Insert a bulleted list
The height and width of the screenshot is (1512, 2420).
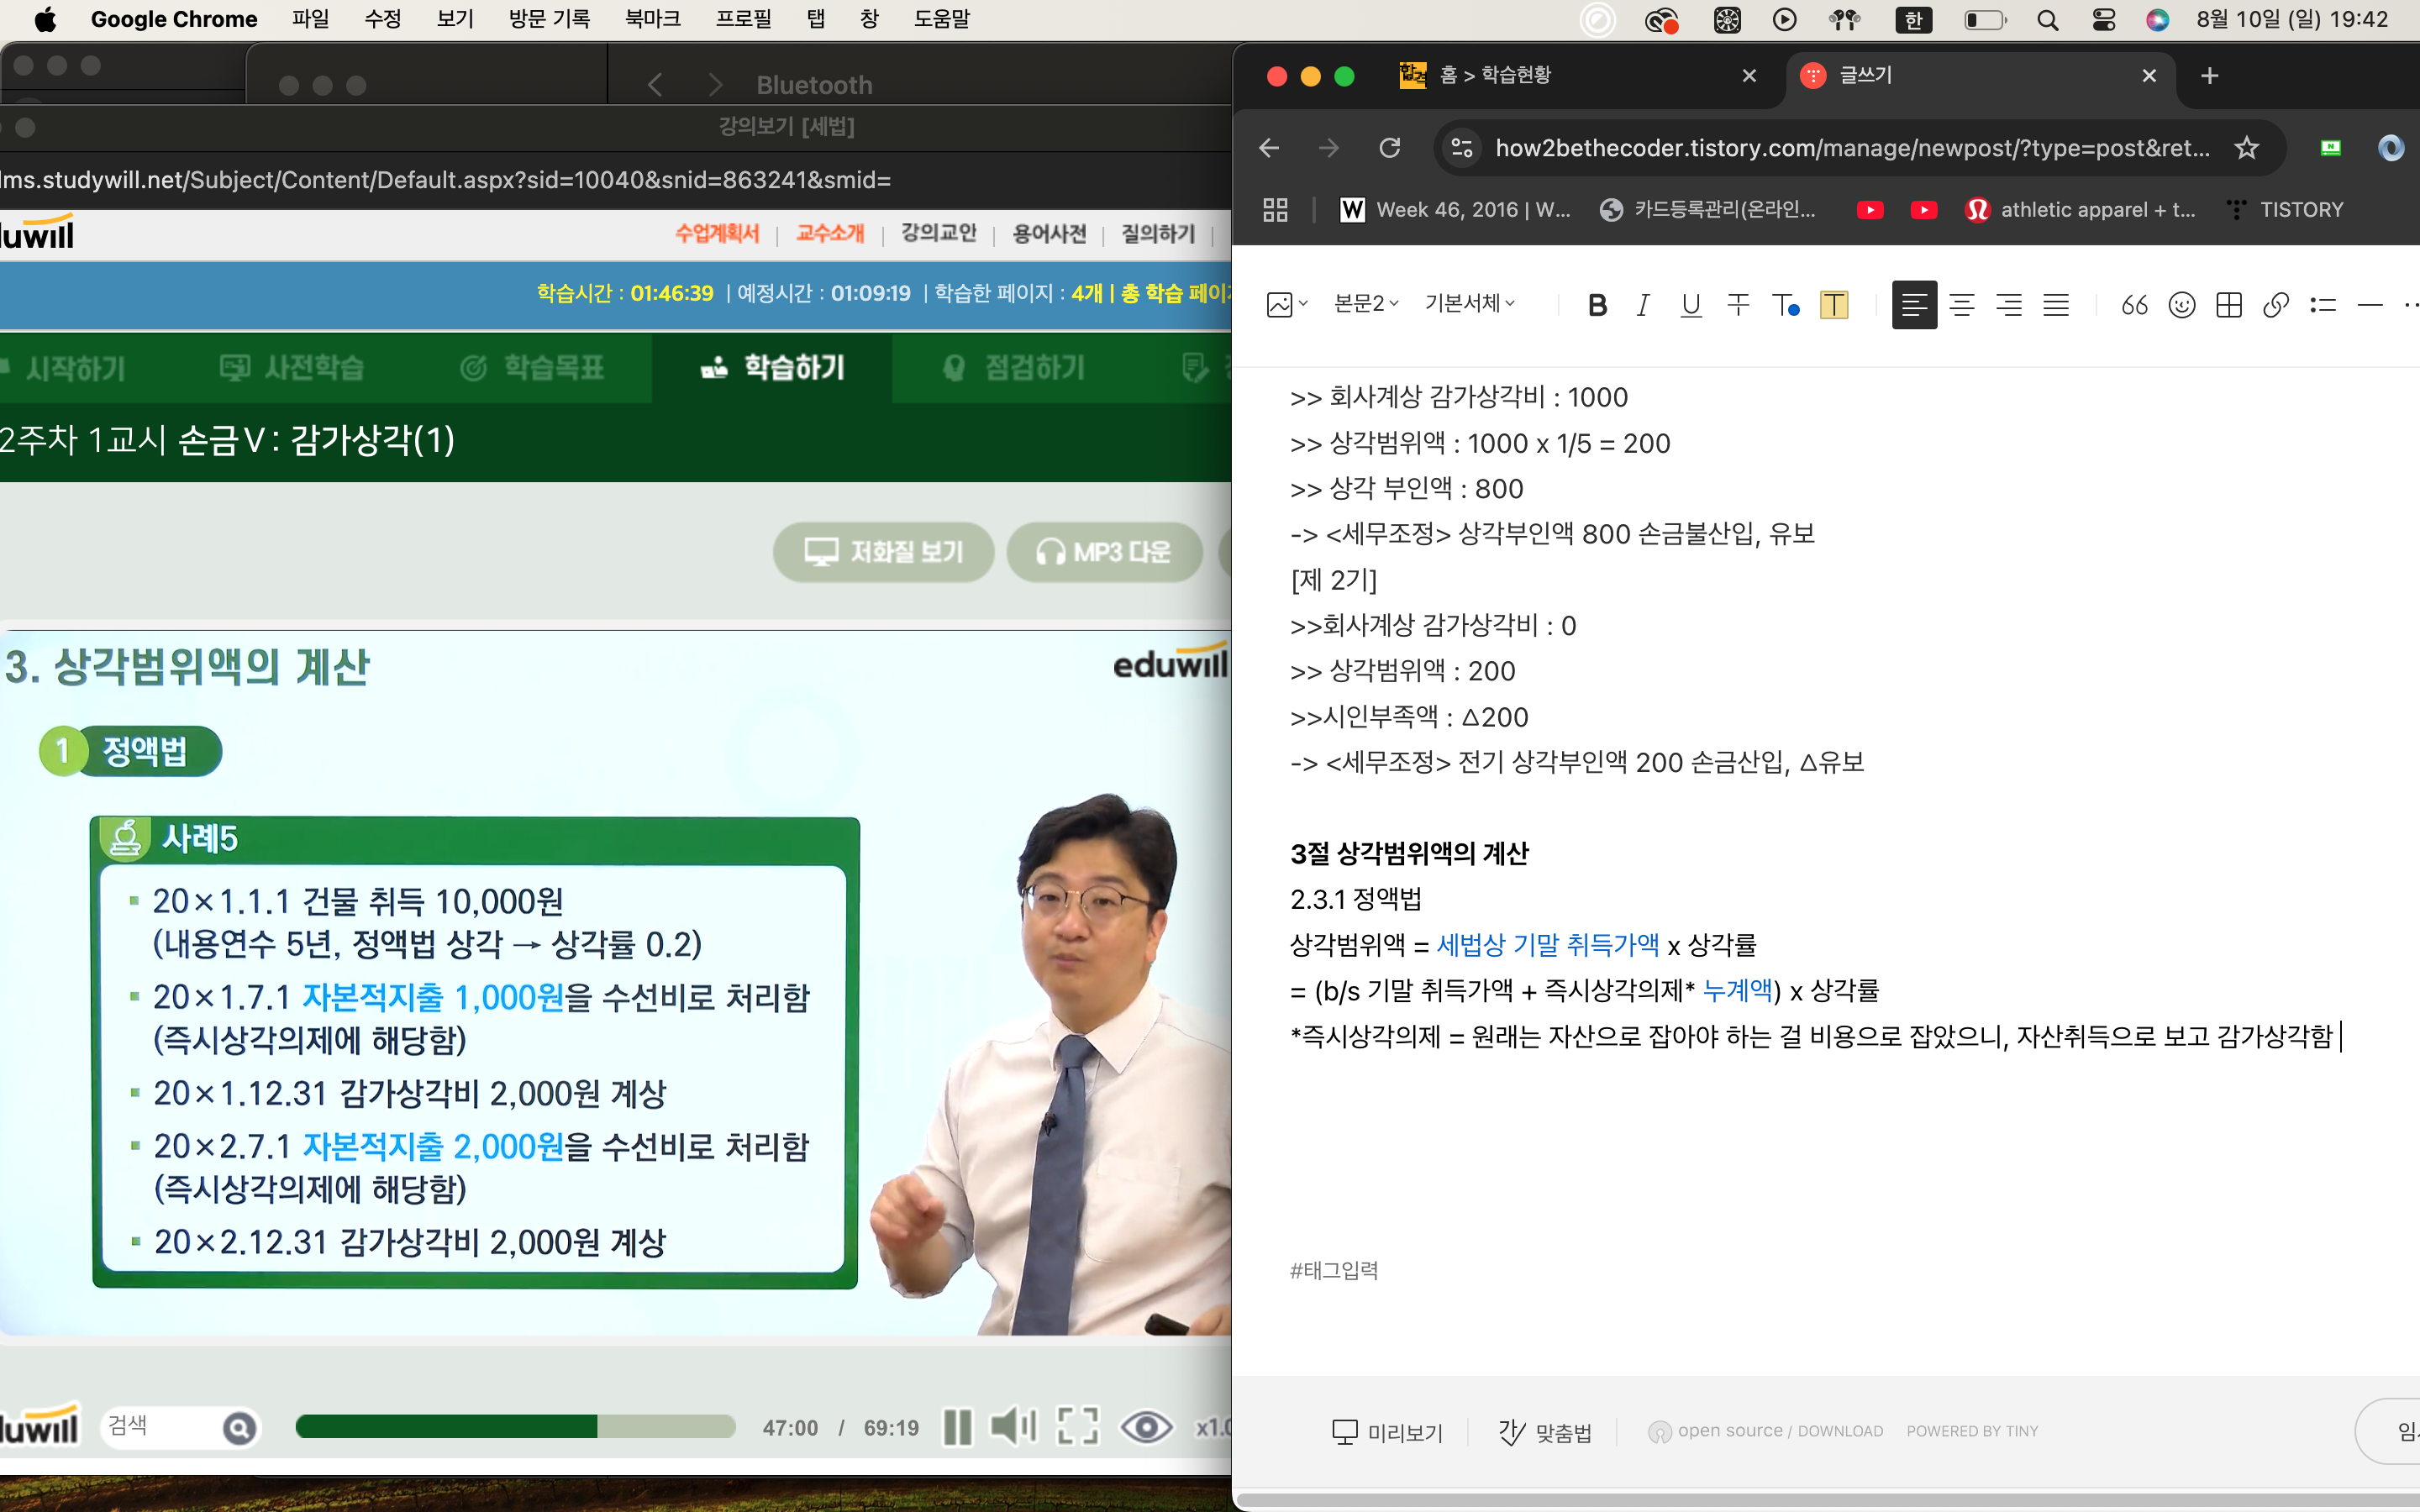[x=2323, y=305]
